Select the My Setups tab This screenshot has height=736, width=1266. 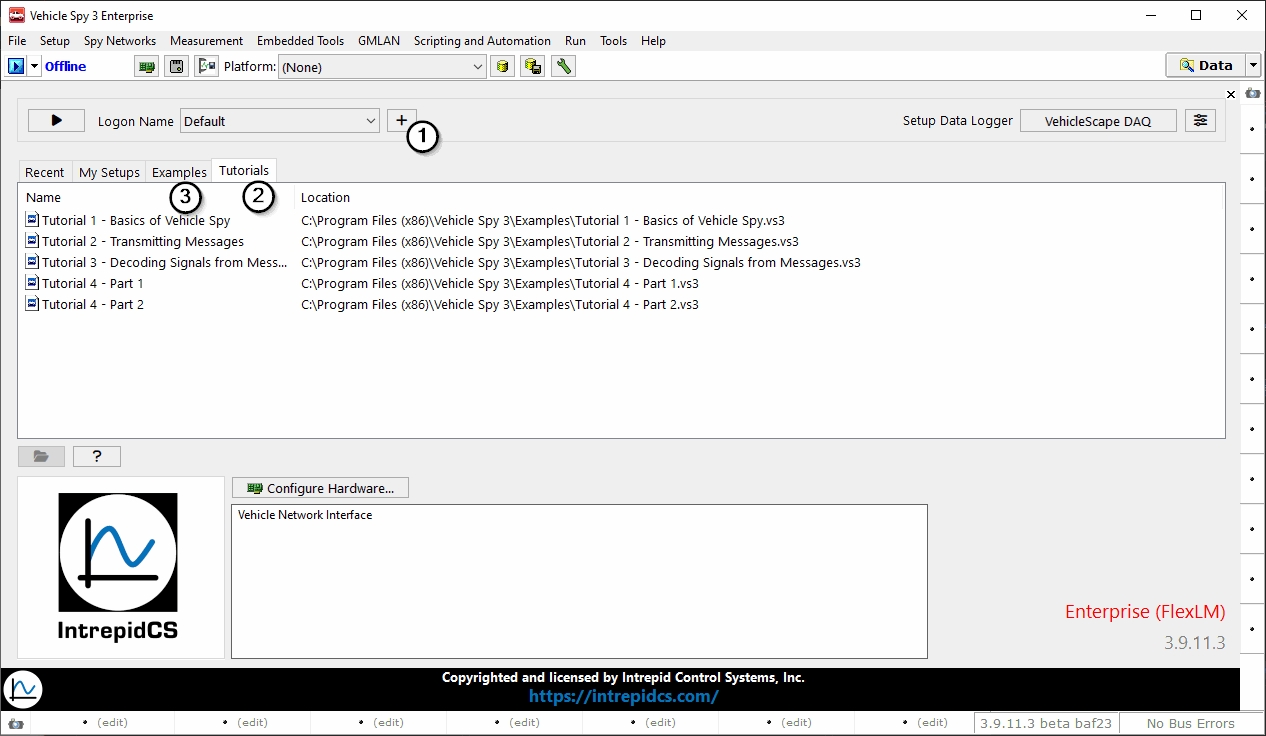click(109, 172)
